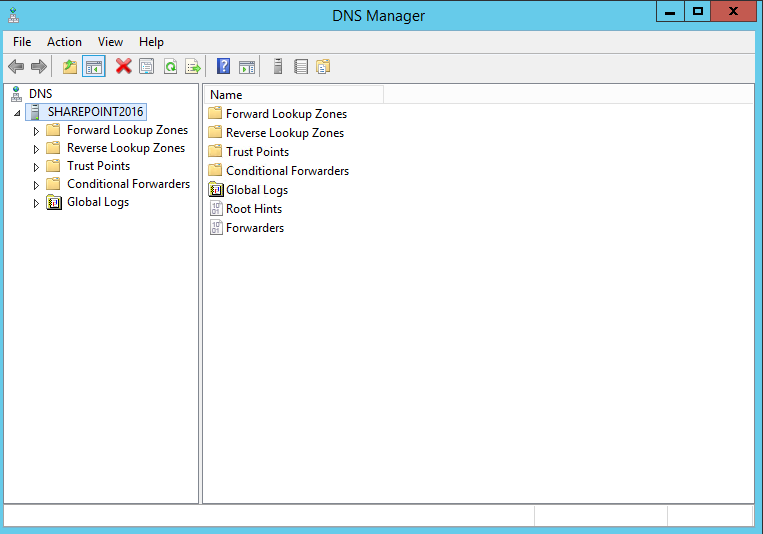Select the DNS root node icon
Viewport: 763px width, 534px height.
(17, 93)
